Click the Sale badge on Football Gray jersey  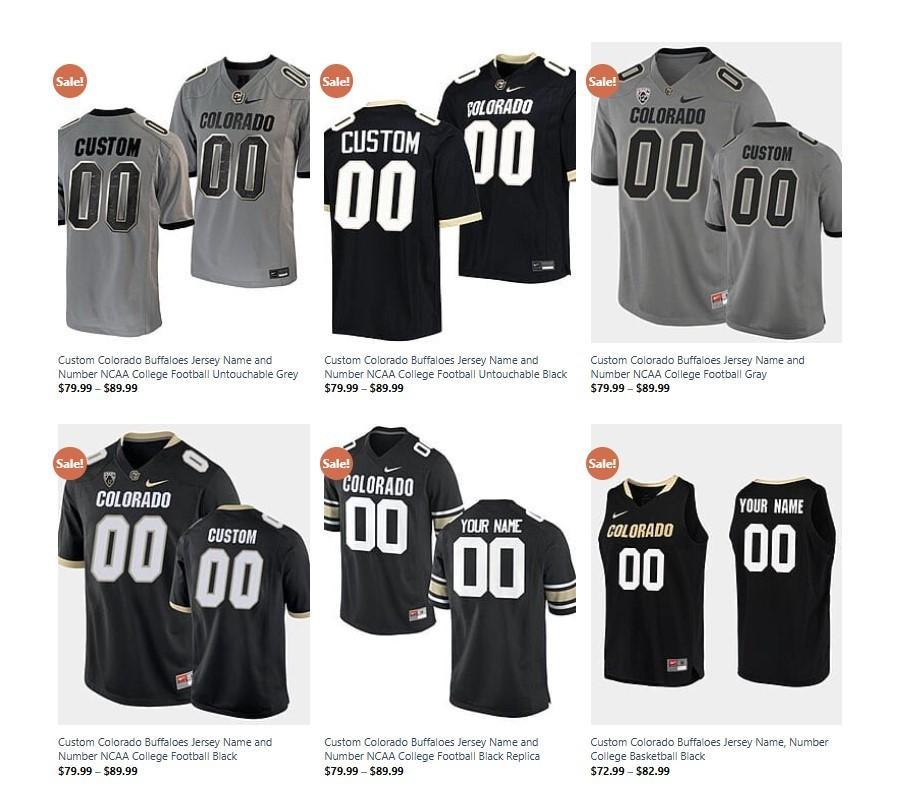coord(602,81)
